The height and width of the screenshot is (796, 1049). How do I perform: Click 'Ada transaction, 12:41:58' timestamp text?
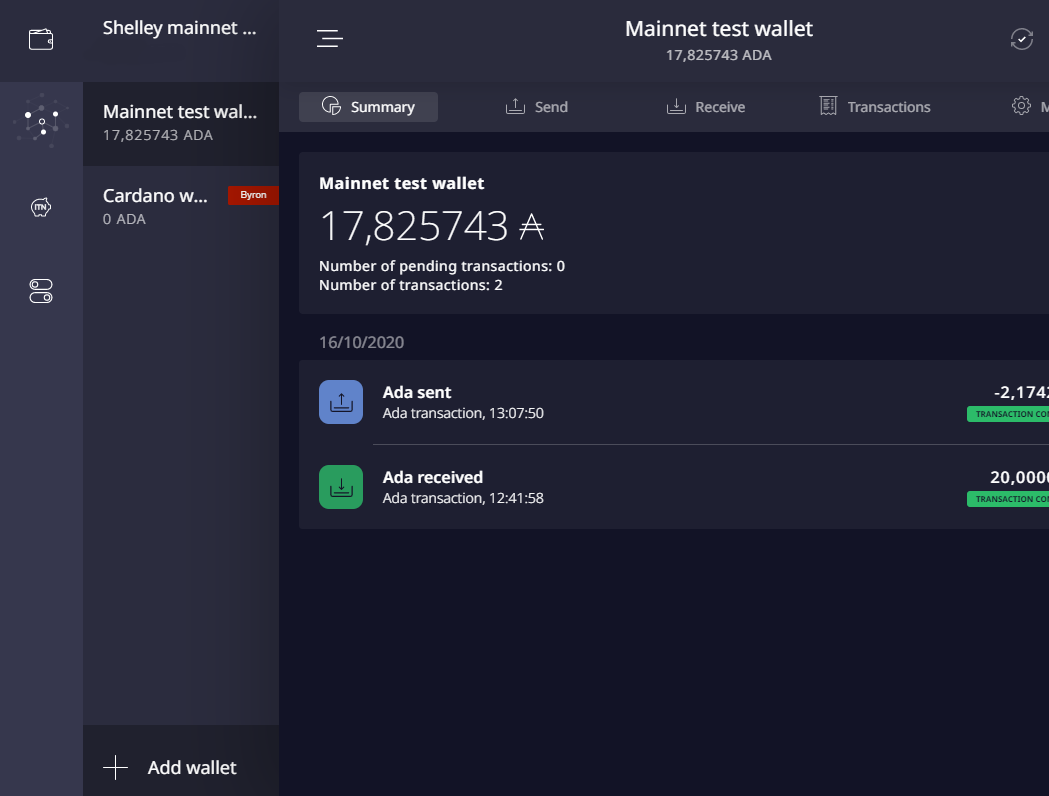(x=463, y=498)
